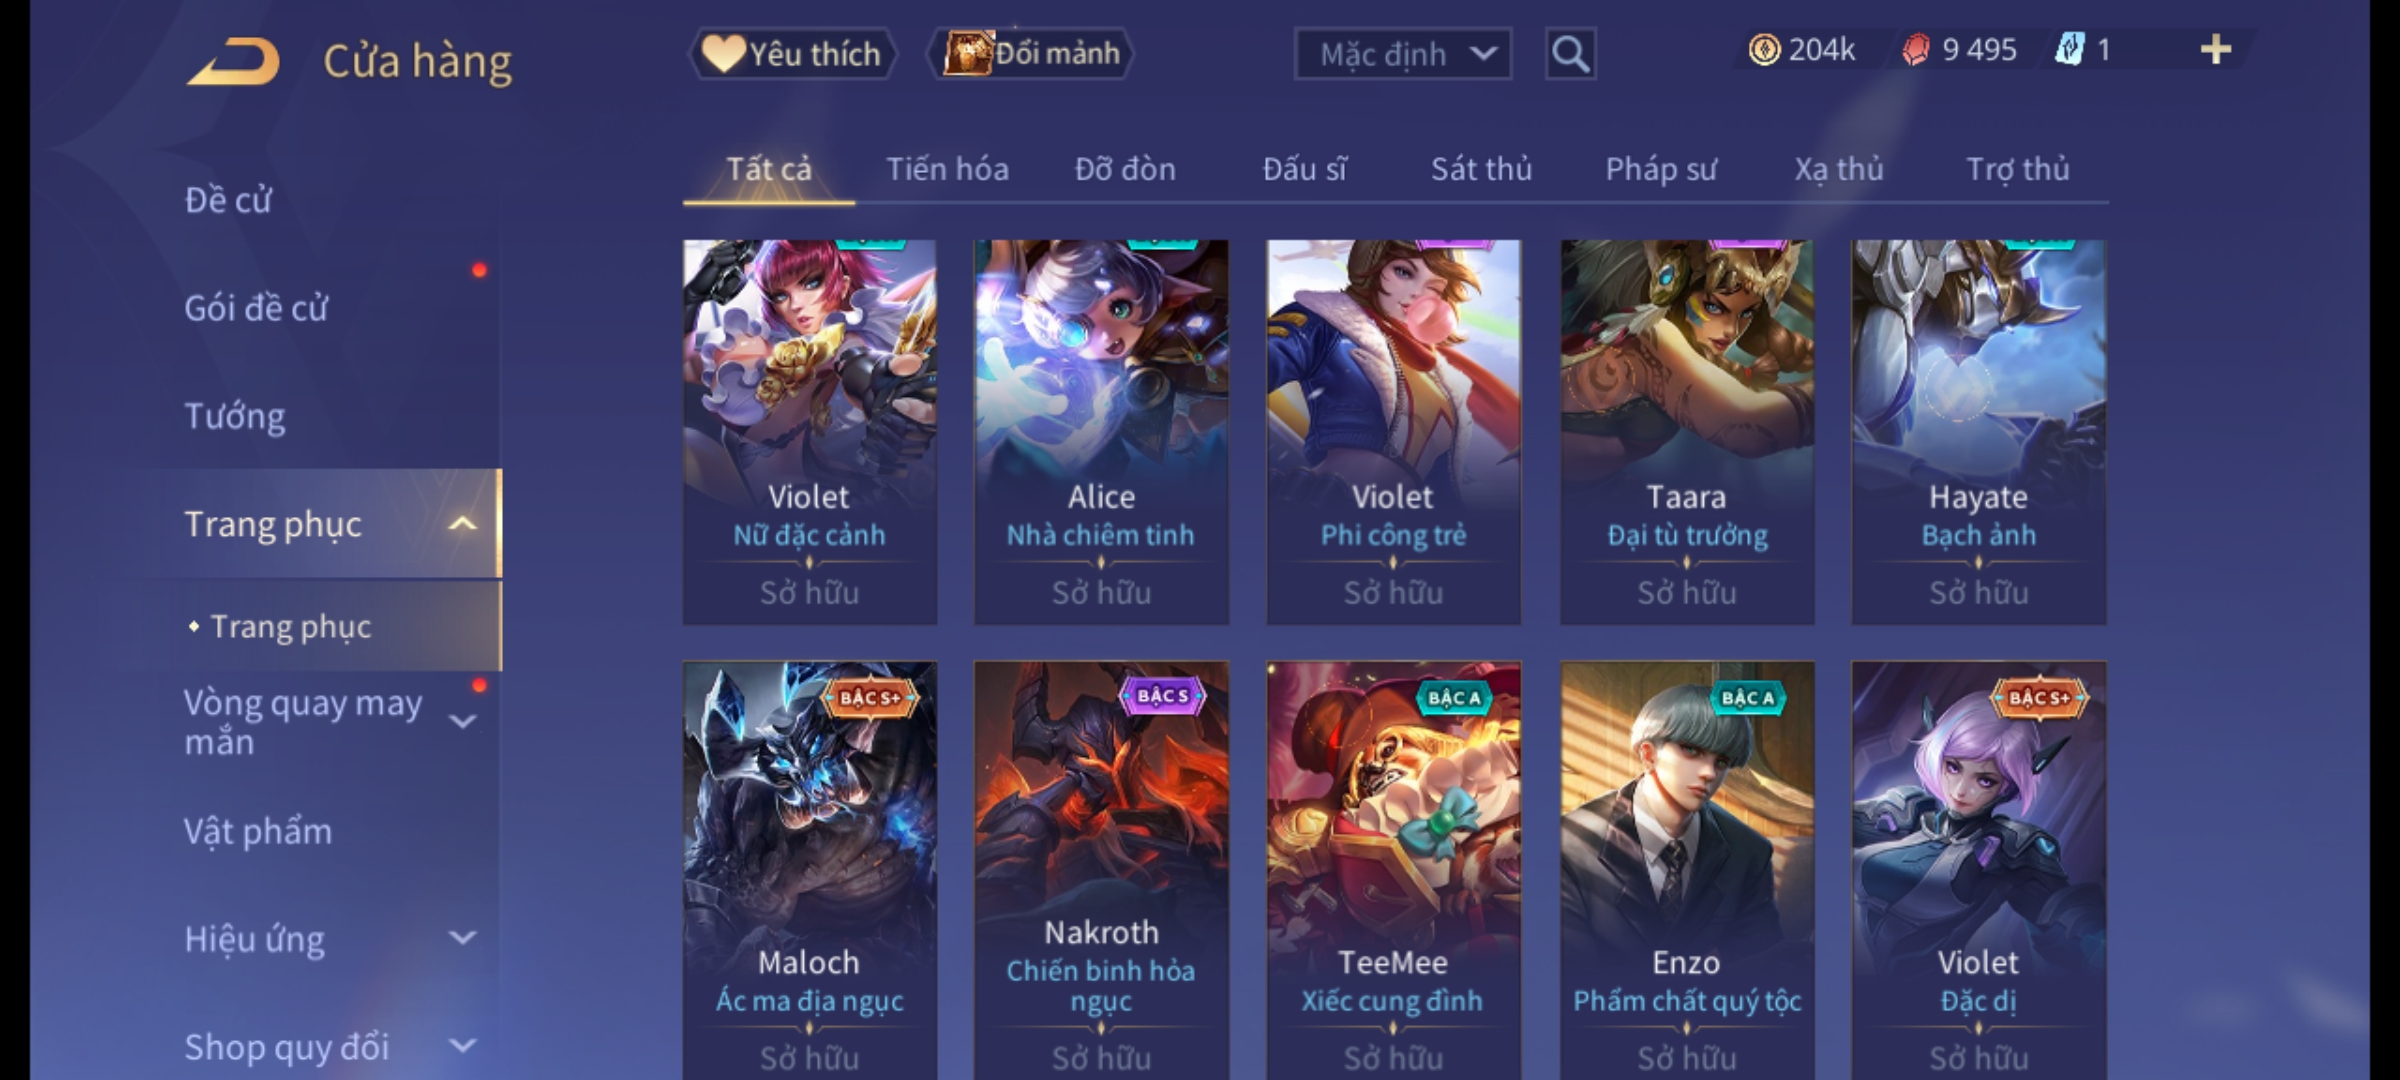The height and width of the screenshot is (1080, 2400).
Task: Open the search magnifier icon
Action: click(1570, 54)
